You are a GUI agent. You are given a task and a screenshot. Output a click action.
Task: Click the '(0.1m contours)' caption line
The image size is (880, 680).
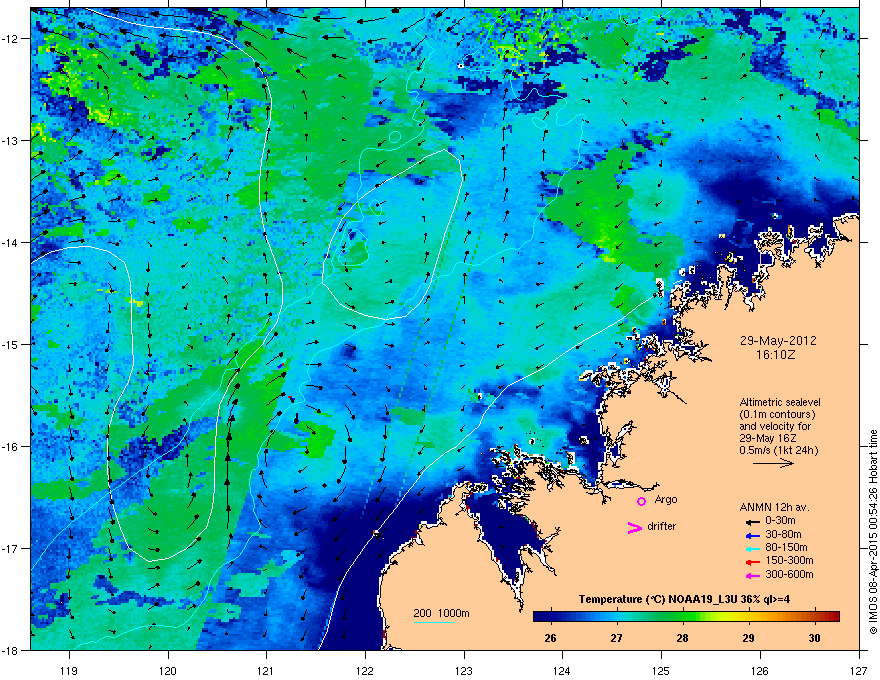coord(777,415)
